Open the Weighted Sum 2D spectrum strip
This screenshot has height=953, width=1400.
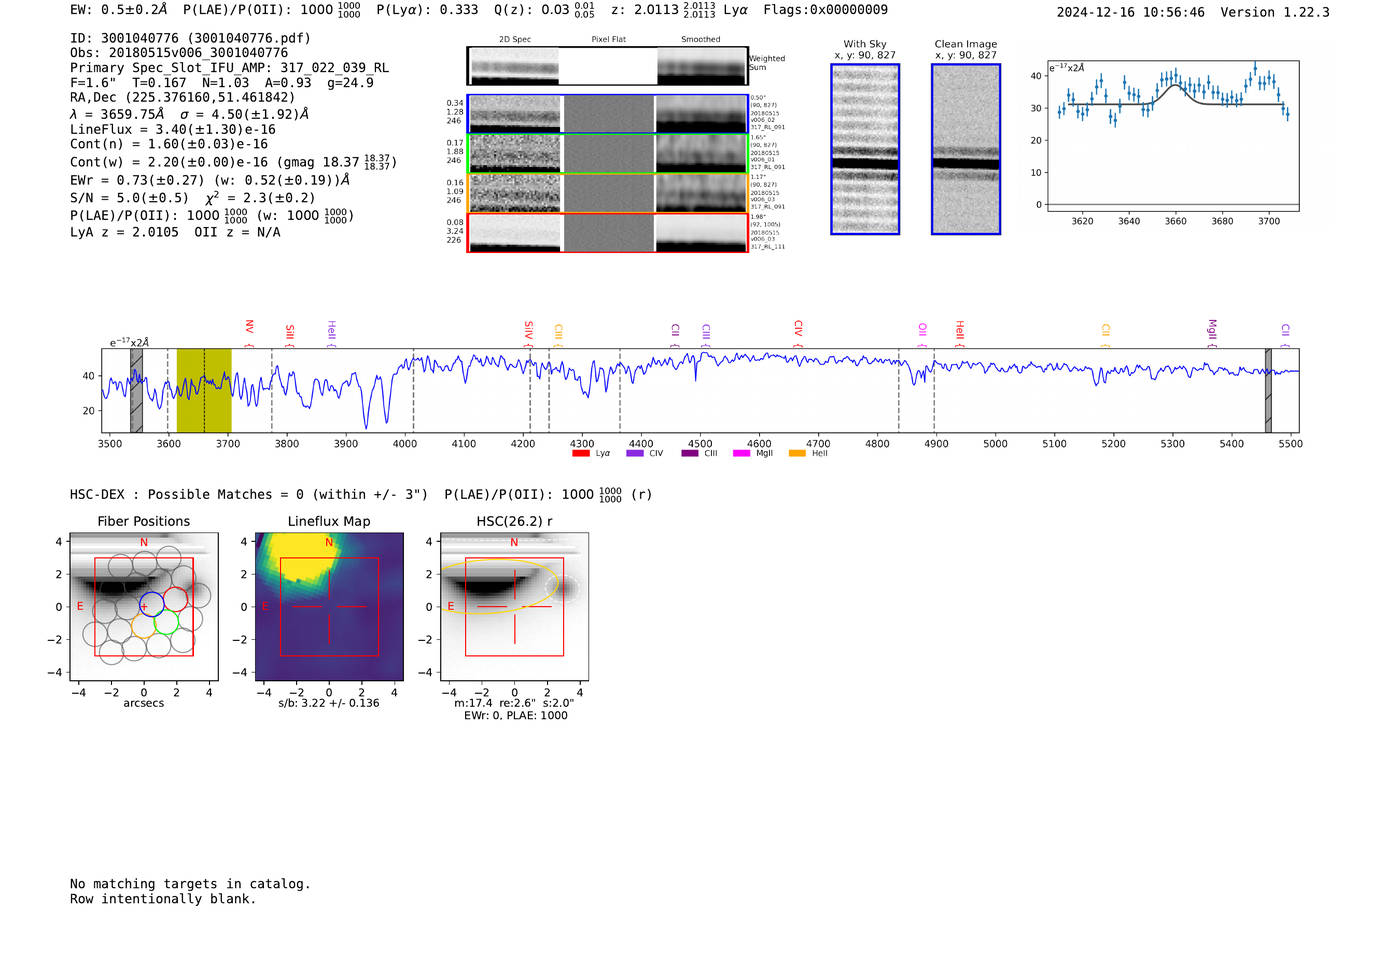pyautogui.click(x=607, y=66)
